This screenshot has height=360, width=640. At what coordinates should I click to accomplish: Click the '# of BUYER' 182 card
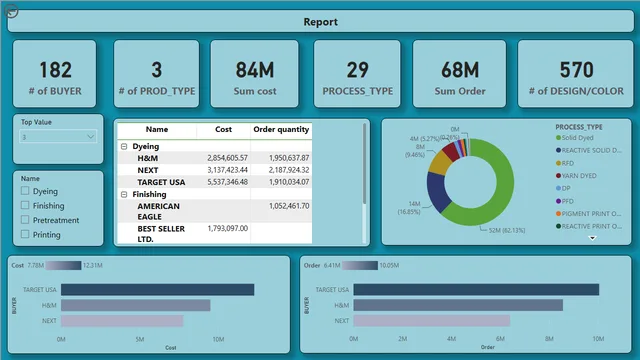[55, 74]
